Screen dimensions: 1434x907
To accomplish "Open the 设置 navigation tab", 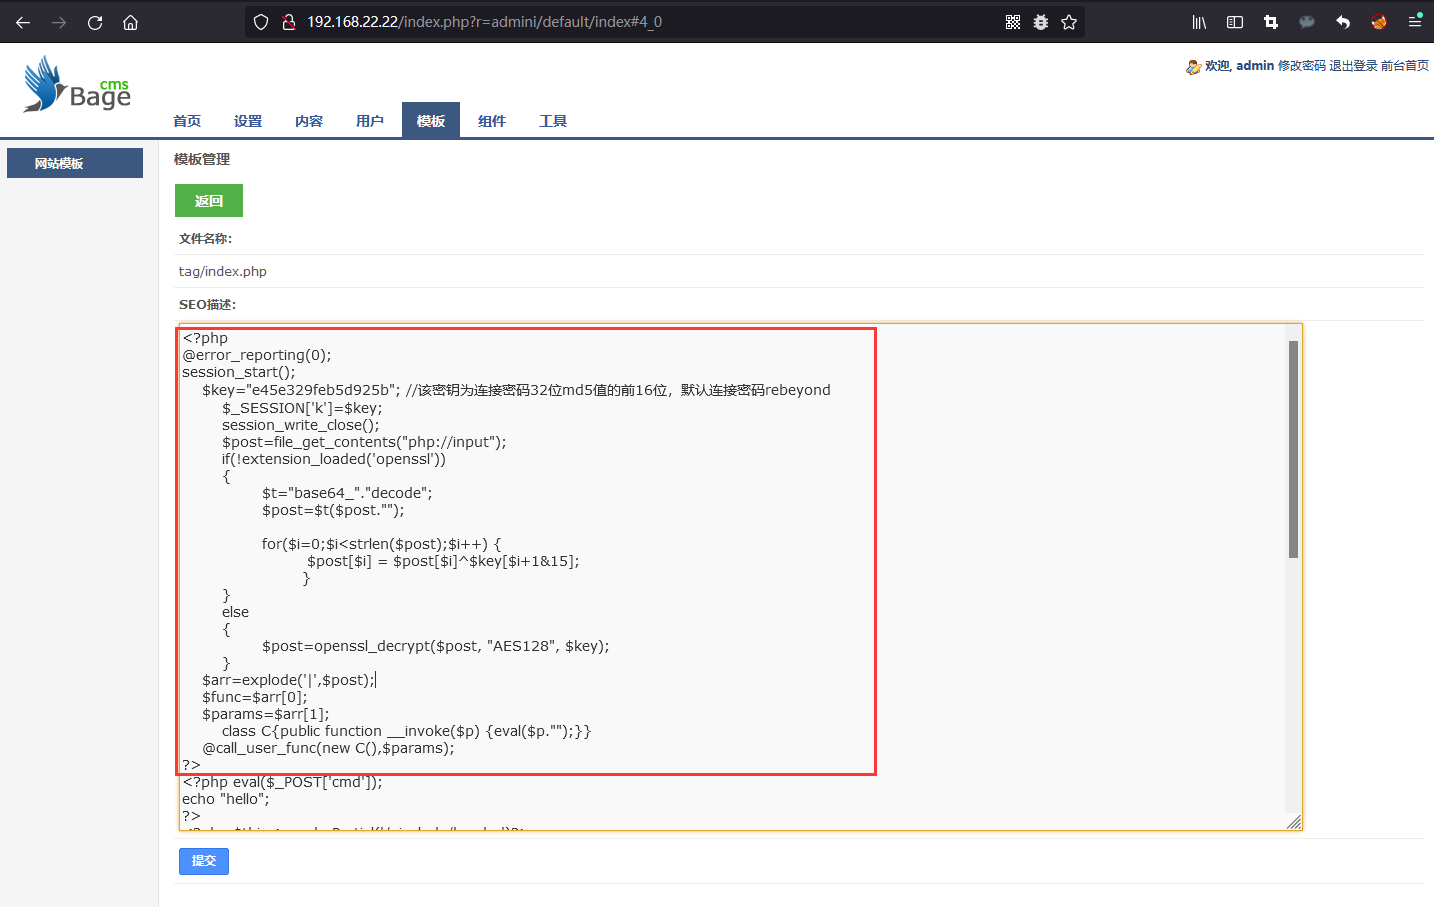I will tap(248, 121).
